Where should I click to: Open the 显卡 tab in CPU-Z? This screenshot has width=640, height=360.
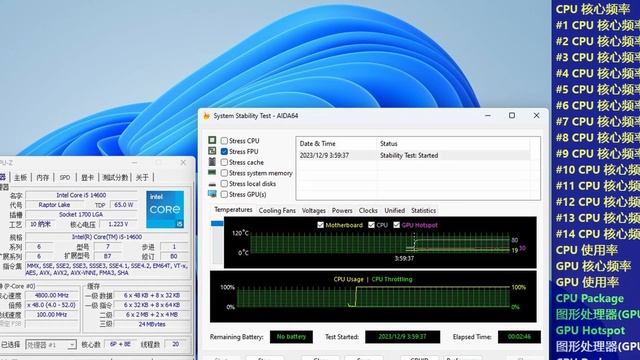(x=87, y=178)
